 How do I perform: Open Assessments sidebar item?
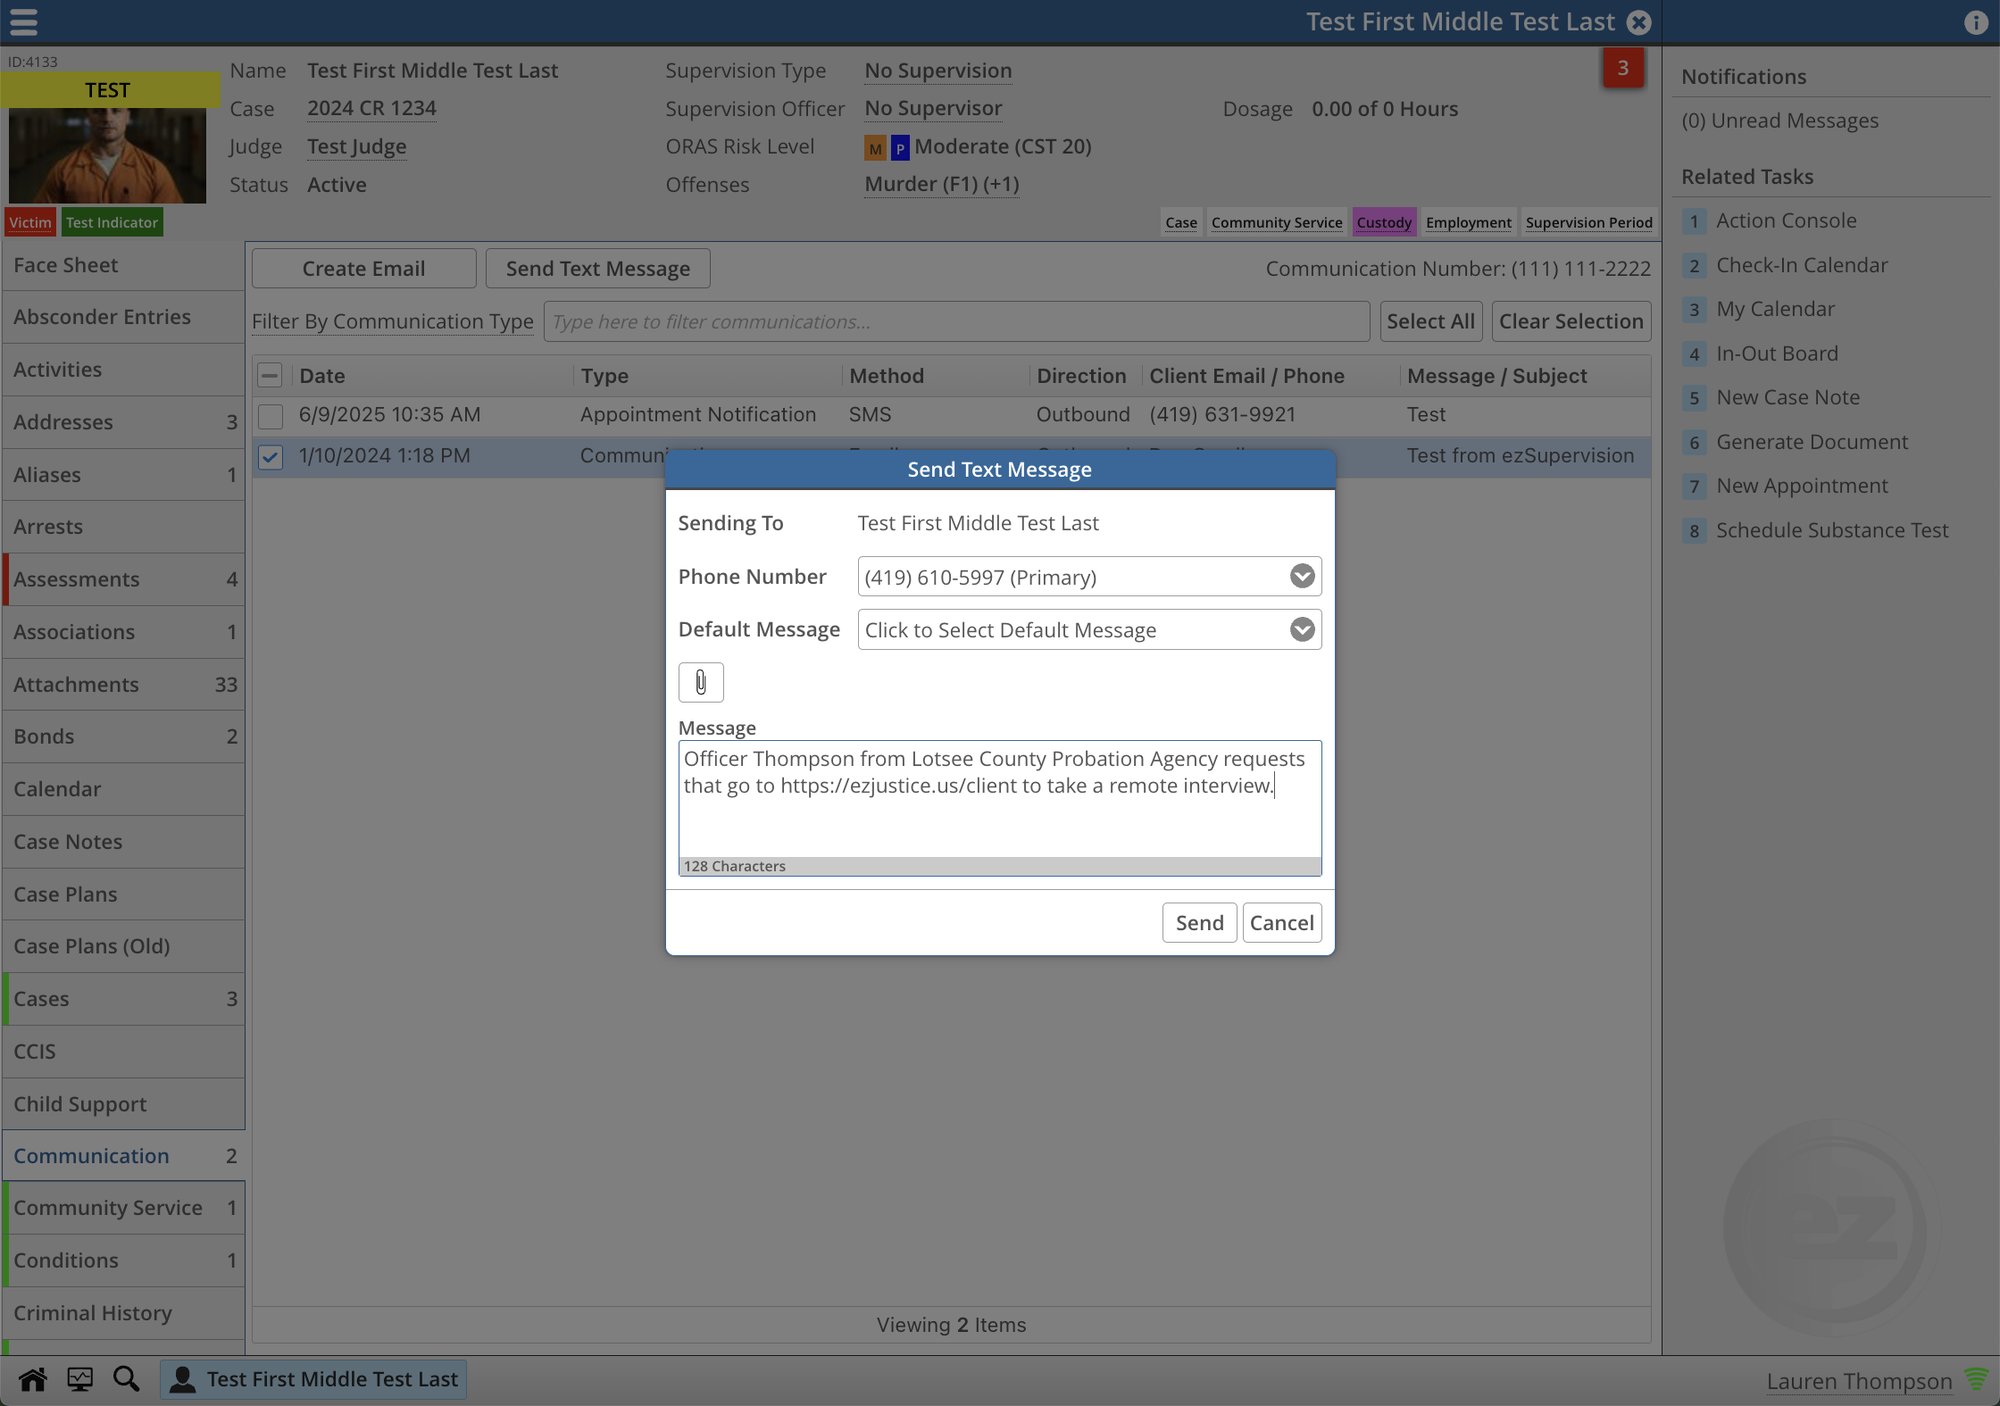tap(123, 579)
